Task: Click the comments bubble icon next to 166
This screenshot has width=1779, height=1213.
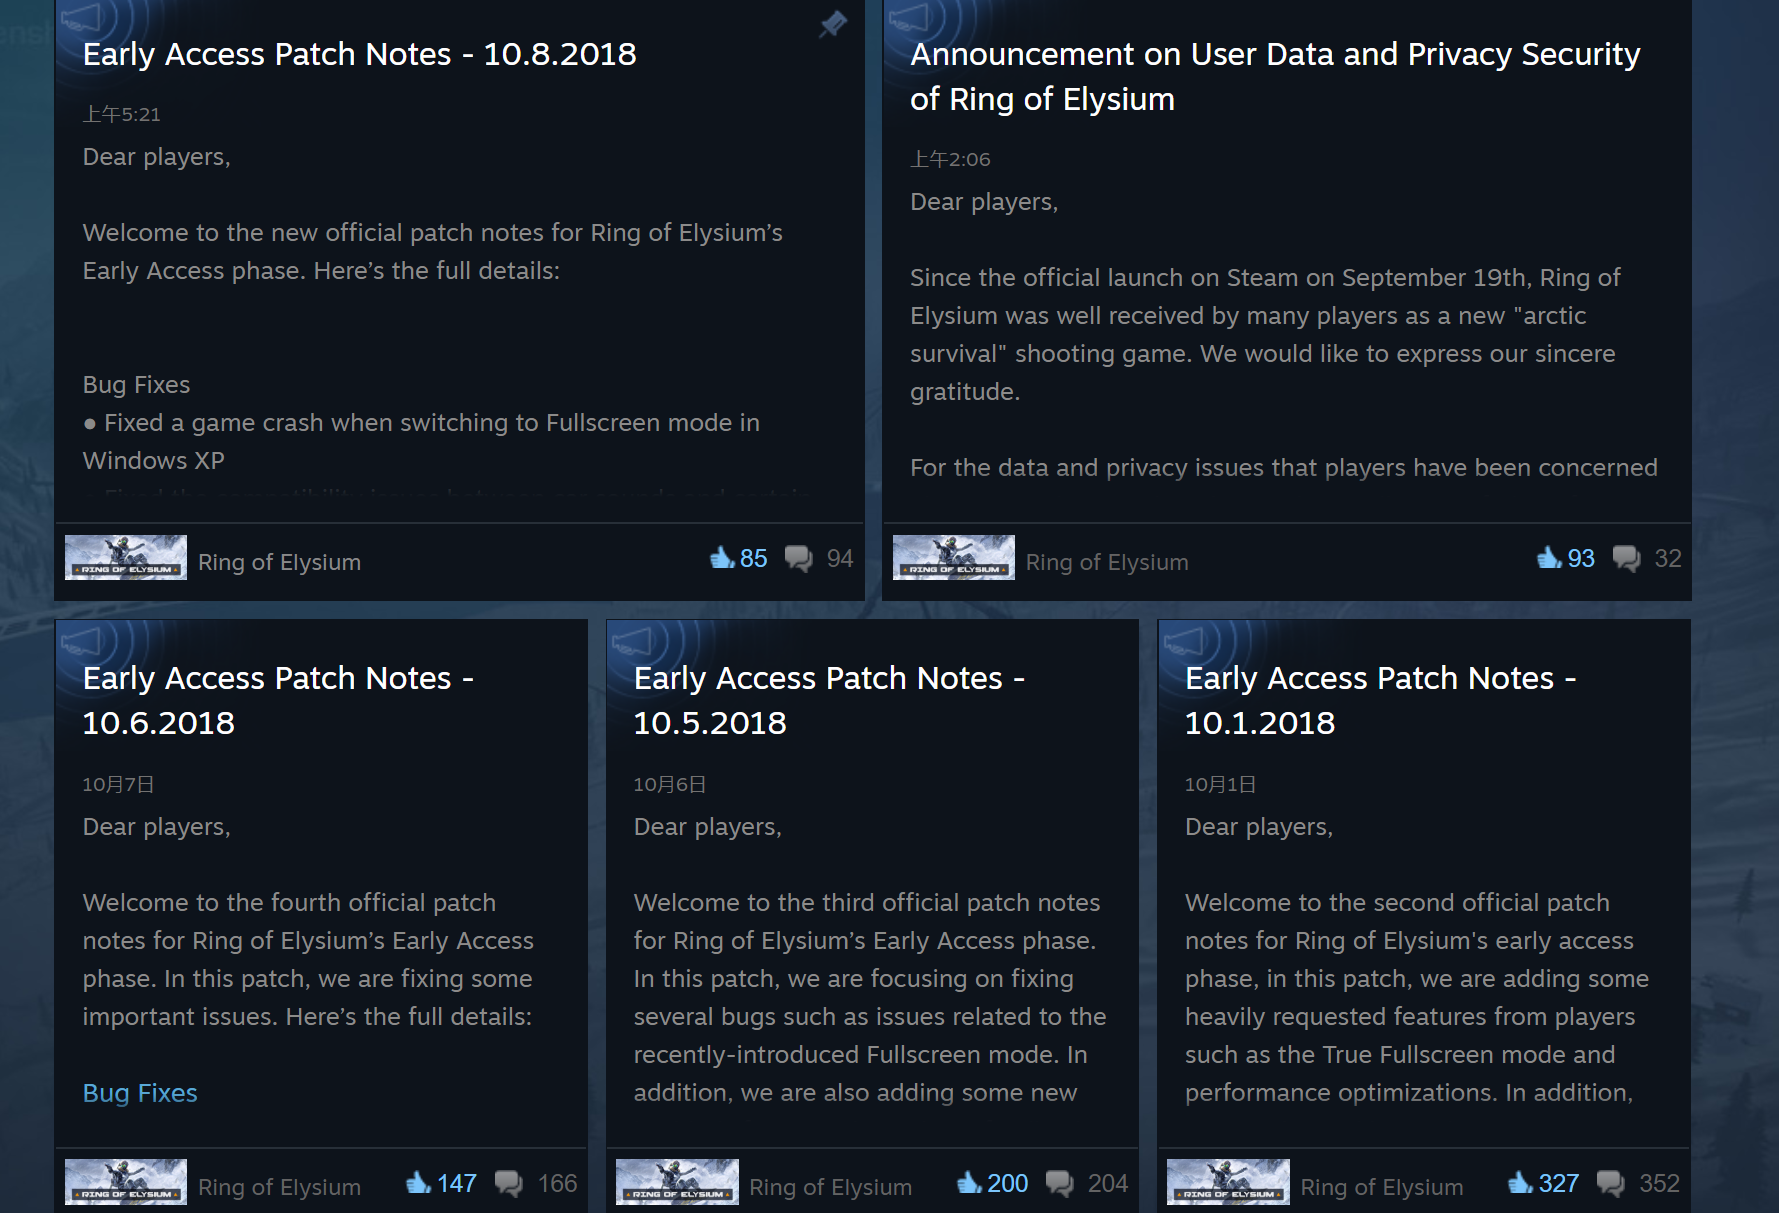Action: (508, 1183)
